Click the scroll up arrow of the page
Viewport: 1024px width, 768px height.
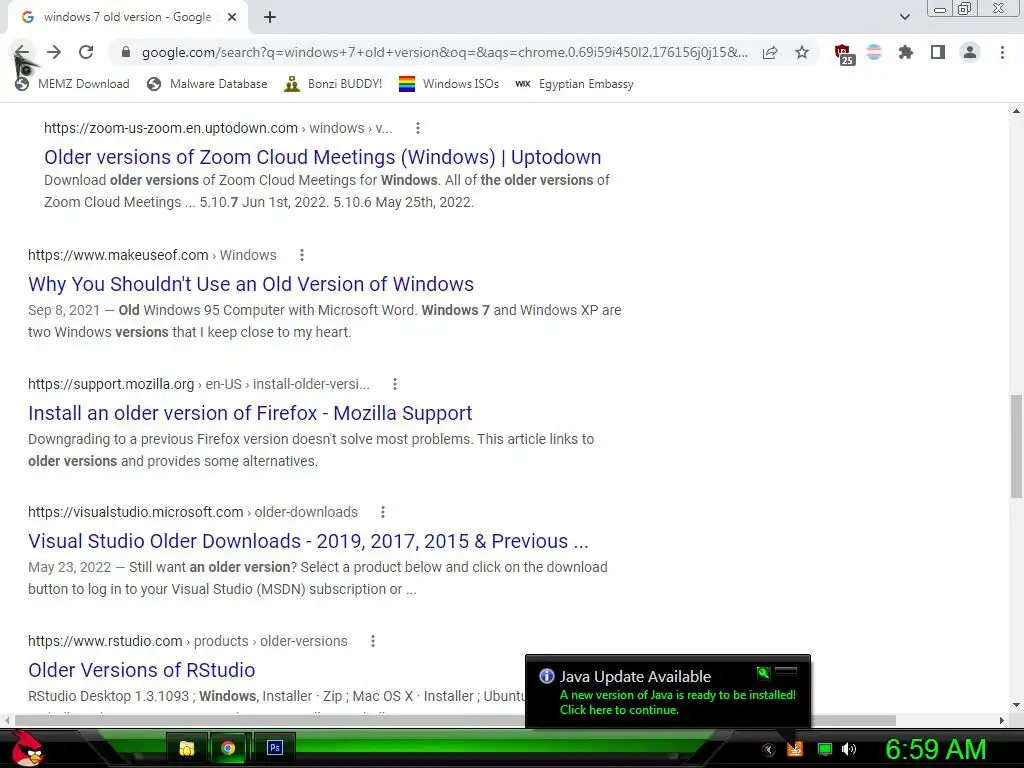click(x=1016, y=111)
